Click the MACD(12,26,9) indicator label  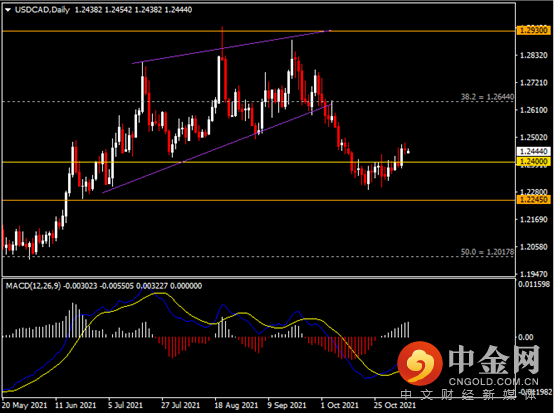point(33,286)
